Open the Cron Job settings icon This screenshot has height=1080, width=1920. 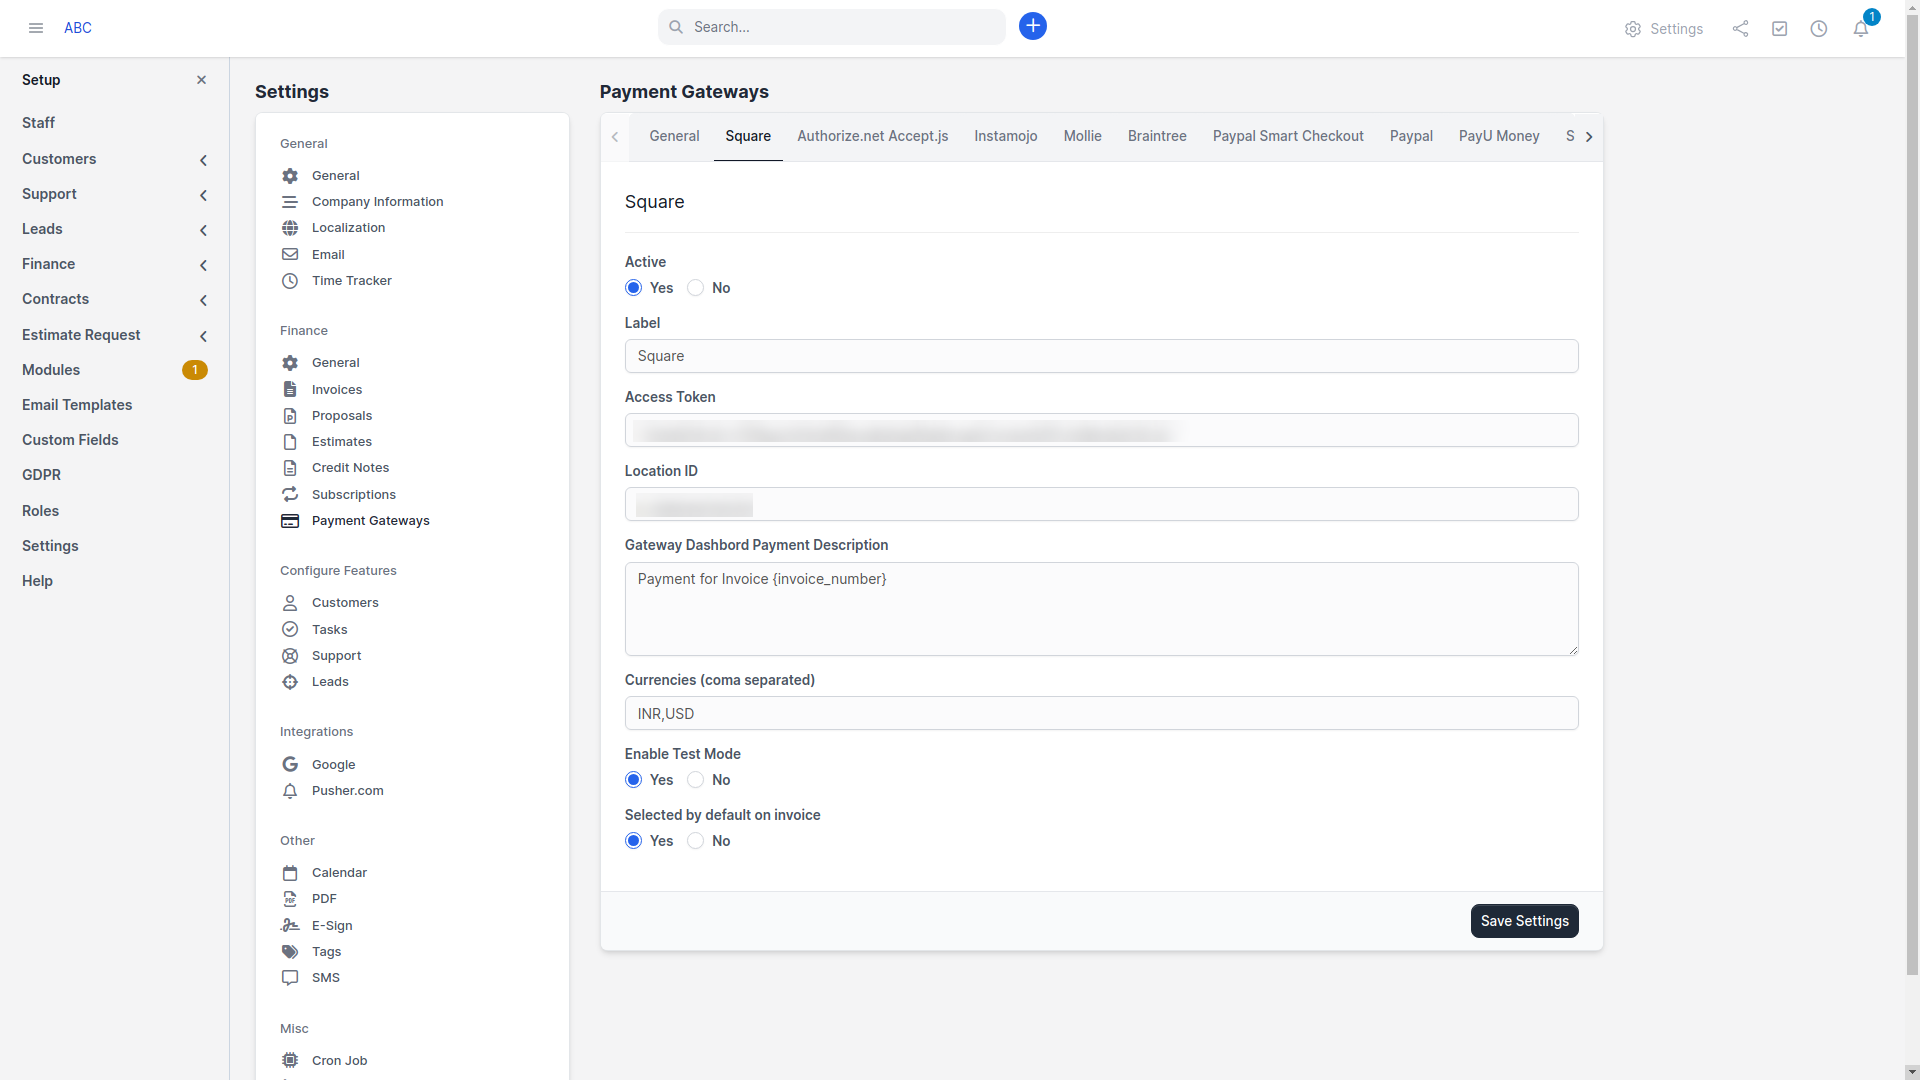(290, 1060)
